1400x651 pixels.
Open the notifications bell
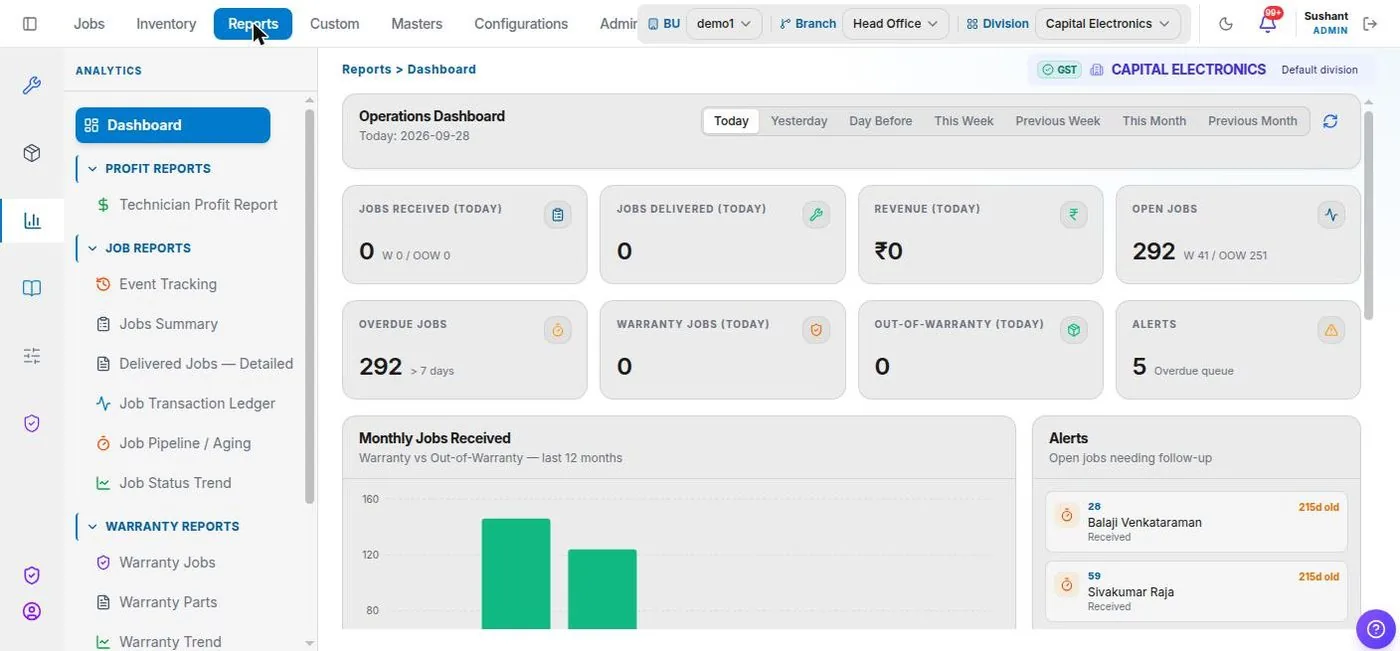(x=1268, y=22)
